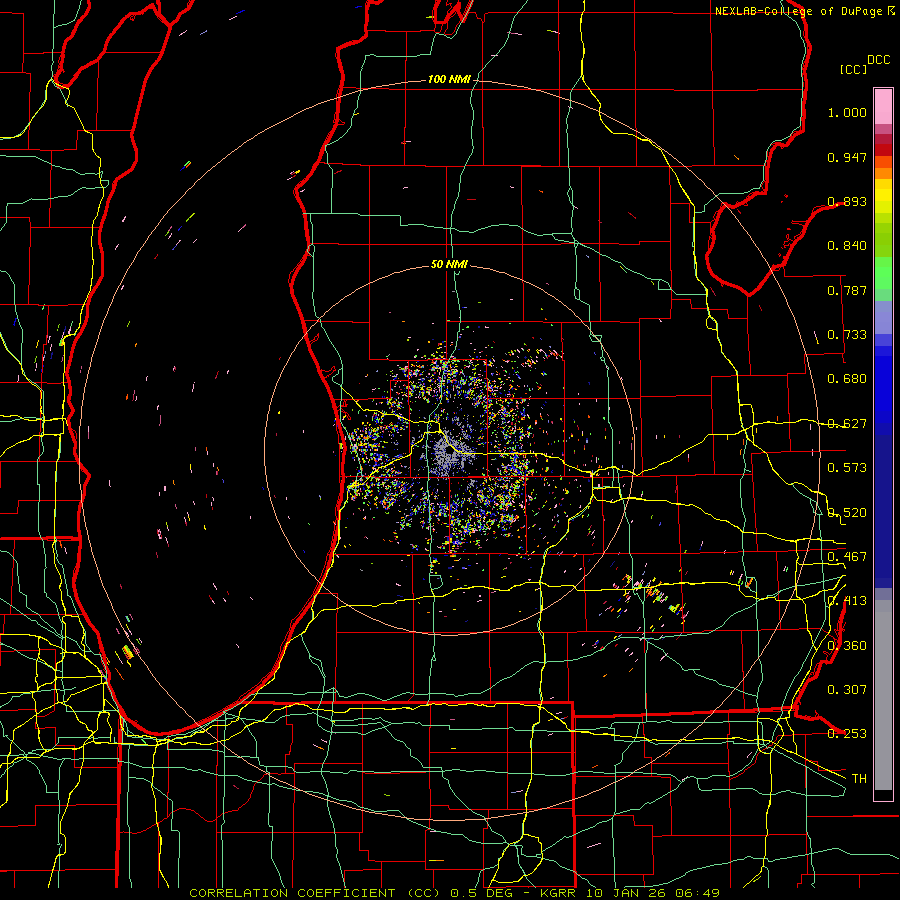Select the 0.520 legend value

847,513
